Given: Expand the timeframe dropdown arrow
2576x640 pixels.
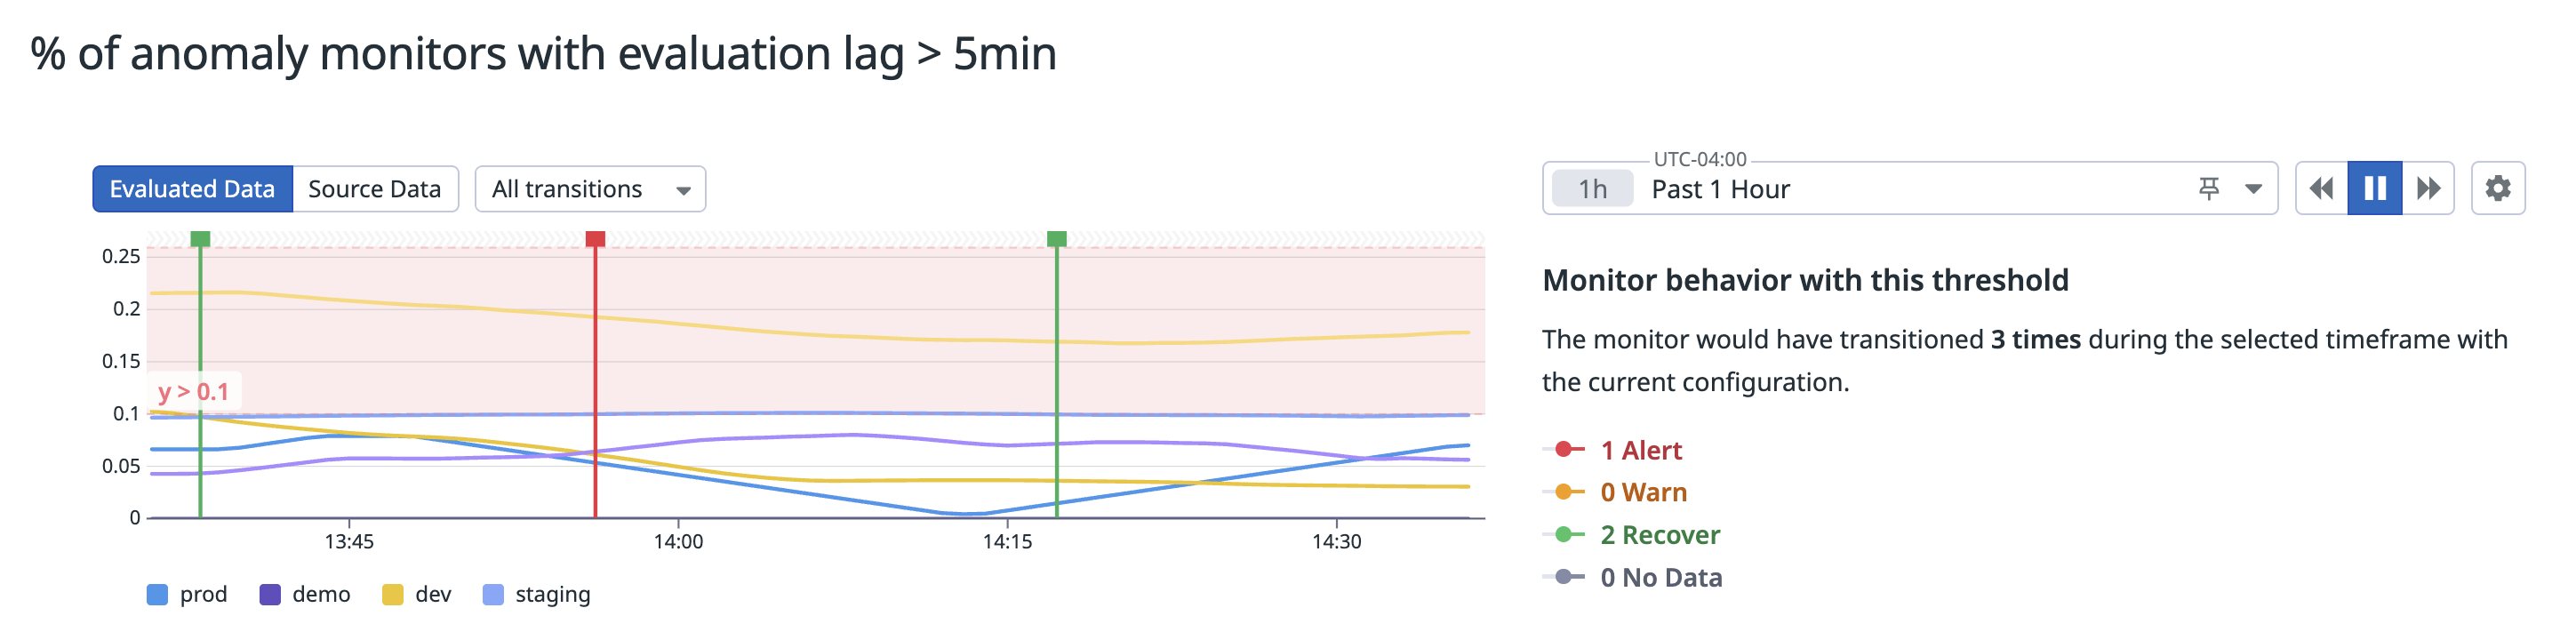Looking at the screenshot, I should pyautogui.click(x=2253, y=189).
